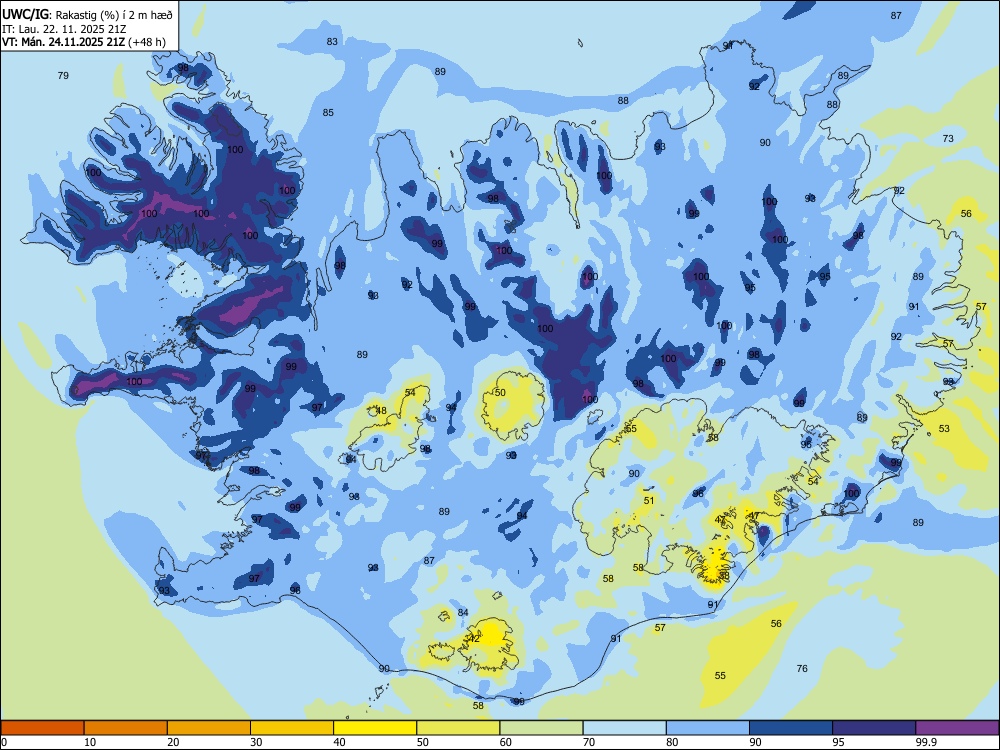Click the 40–50 bright yellow legend swatch
This screenshot has height=750, width=1000.
[375, 728]
